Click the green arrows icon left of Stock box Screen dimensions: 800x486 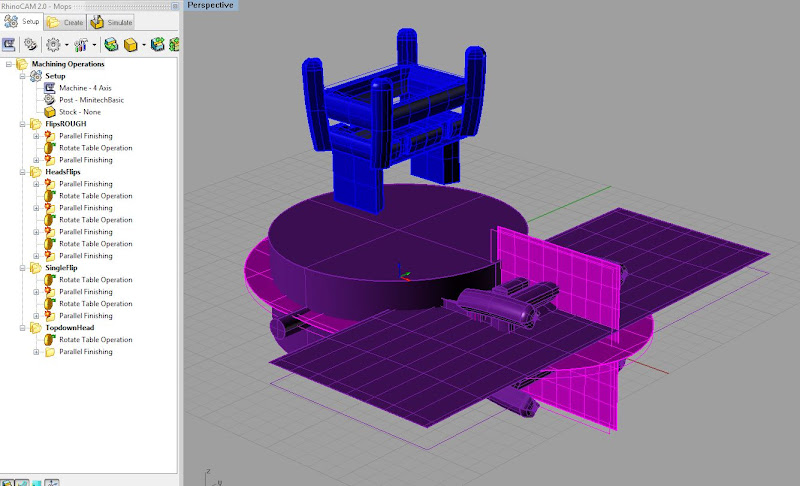(111, 45)
